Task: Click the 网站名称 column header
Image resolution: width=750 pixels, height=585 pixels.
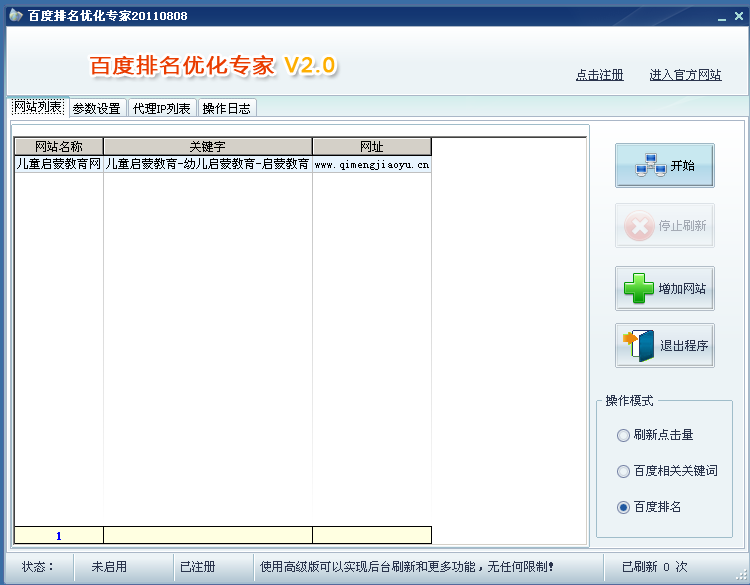Action: coord(59,146)
